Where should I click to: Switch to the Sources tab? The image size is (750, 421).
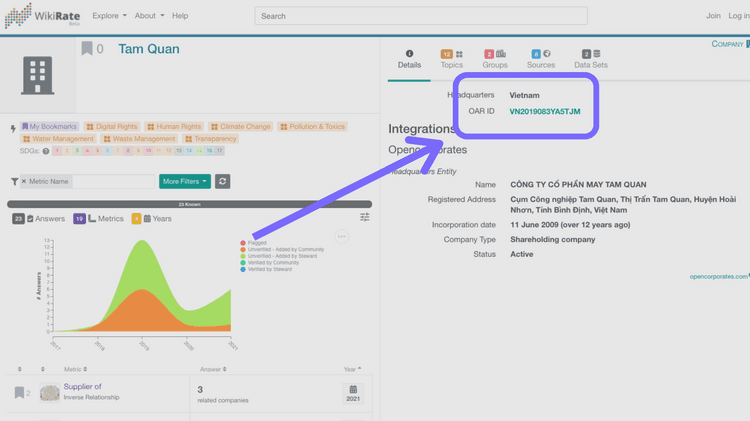click(541, 59)
